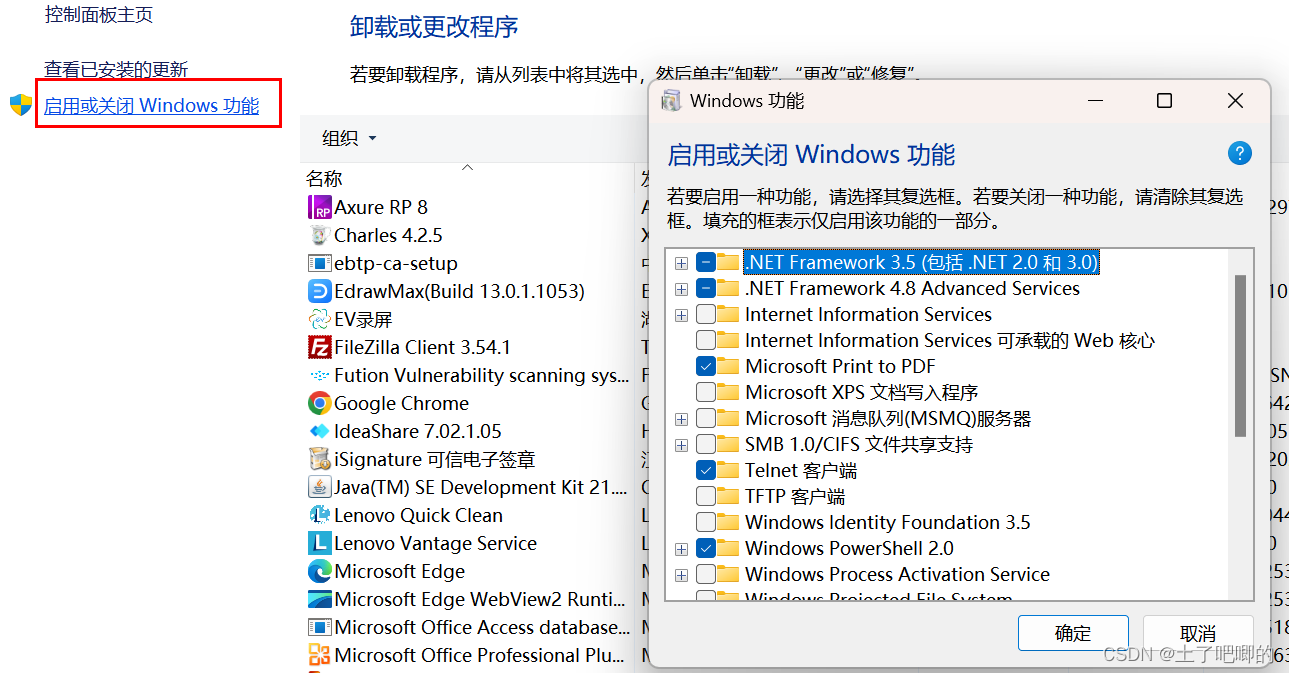
Task: Click the IdeaShare 7.02.1.05 icon
Action: tap(320, 431)
